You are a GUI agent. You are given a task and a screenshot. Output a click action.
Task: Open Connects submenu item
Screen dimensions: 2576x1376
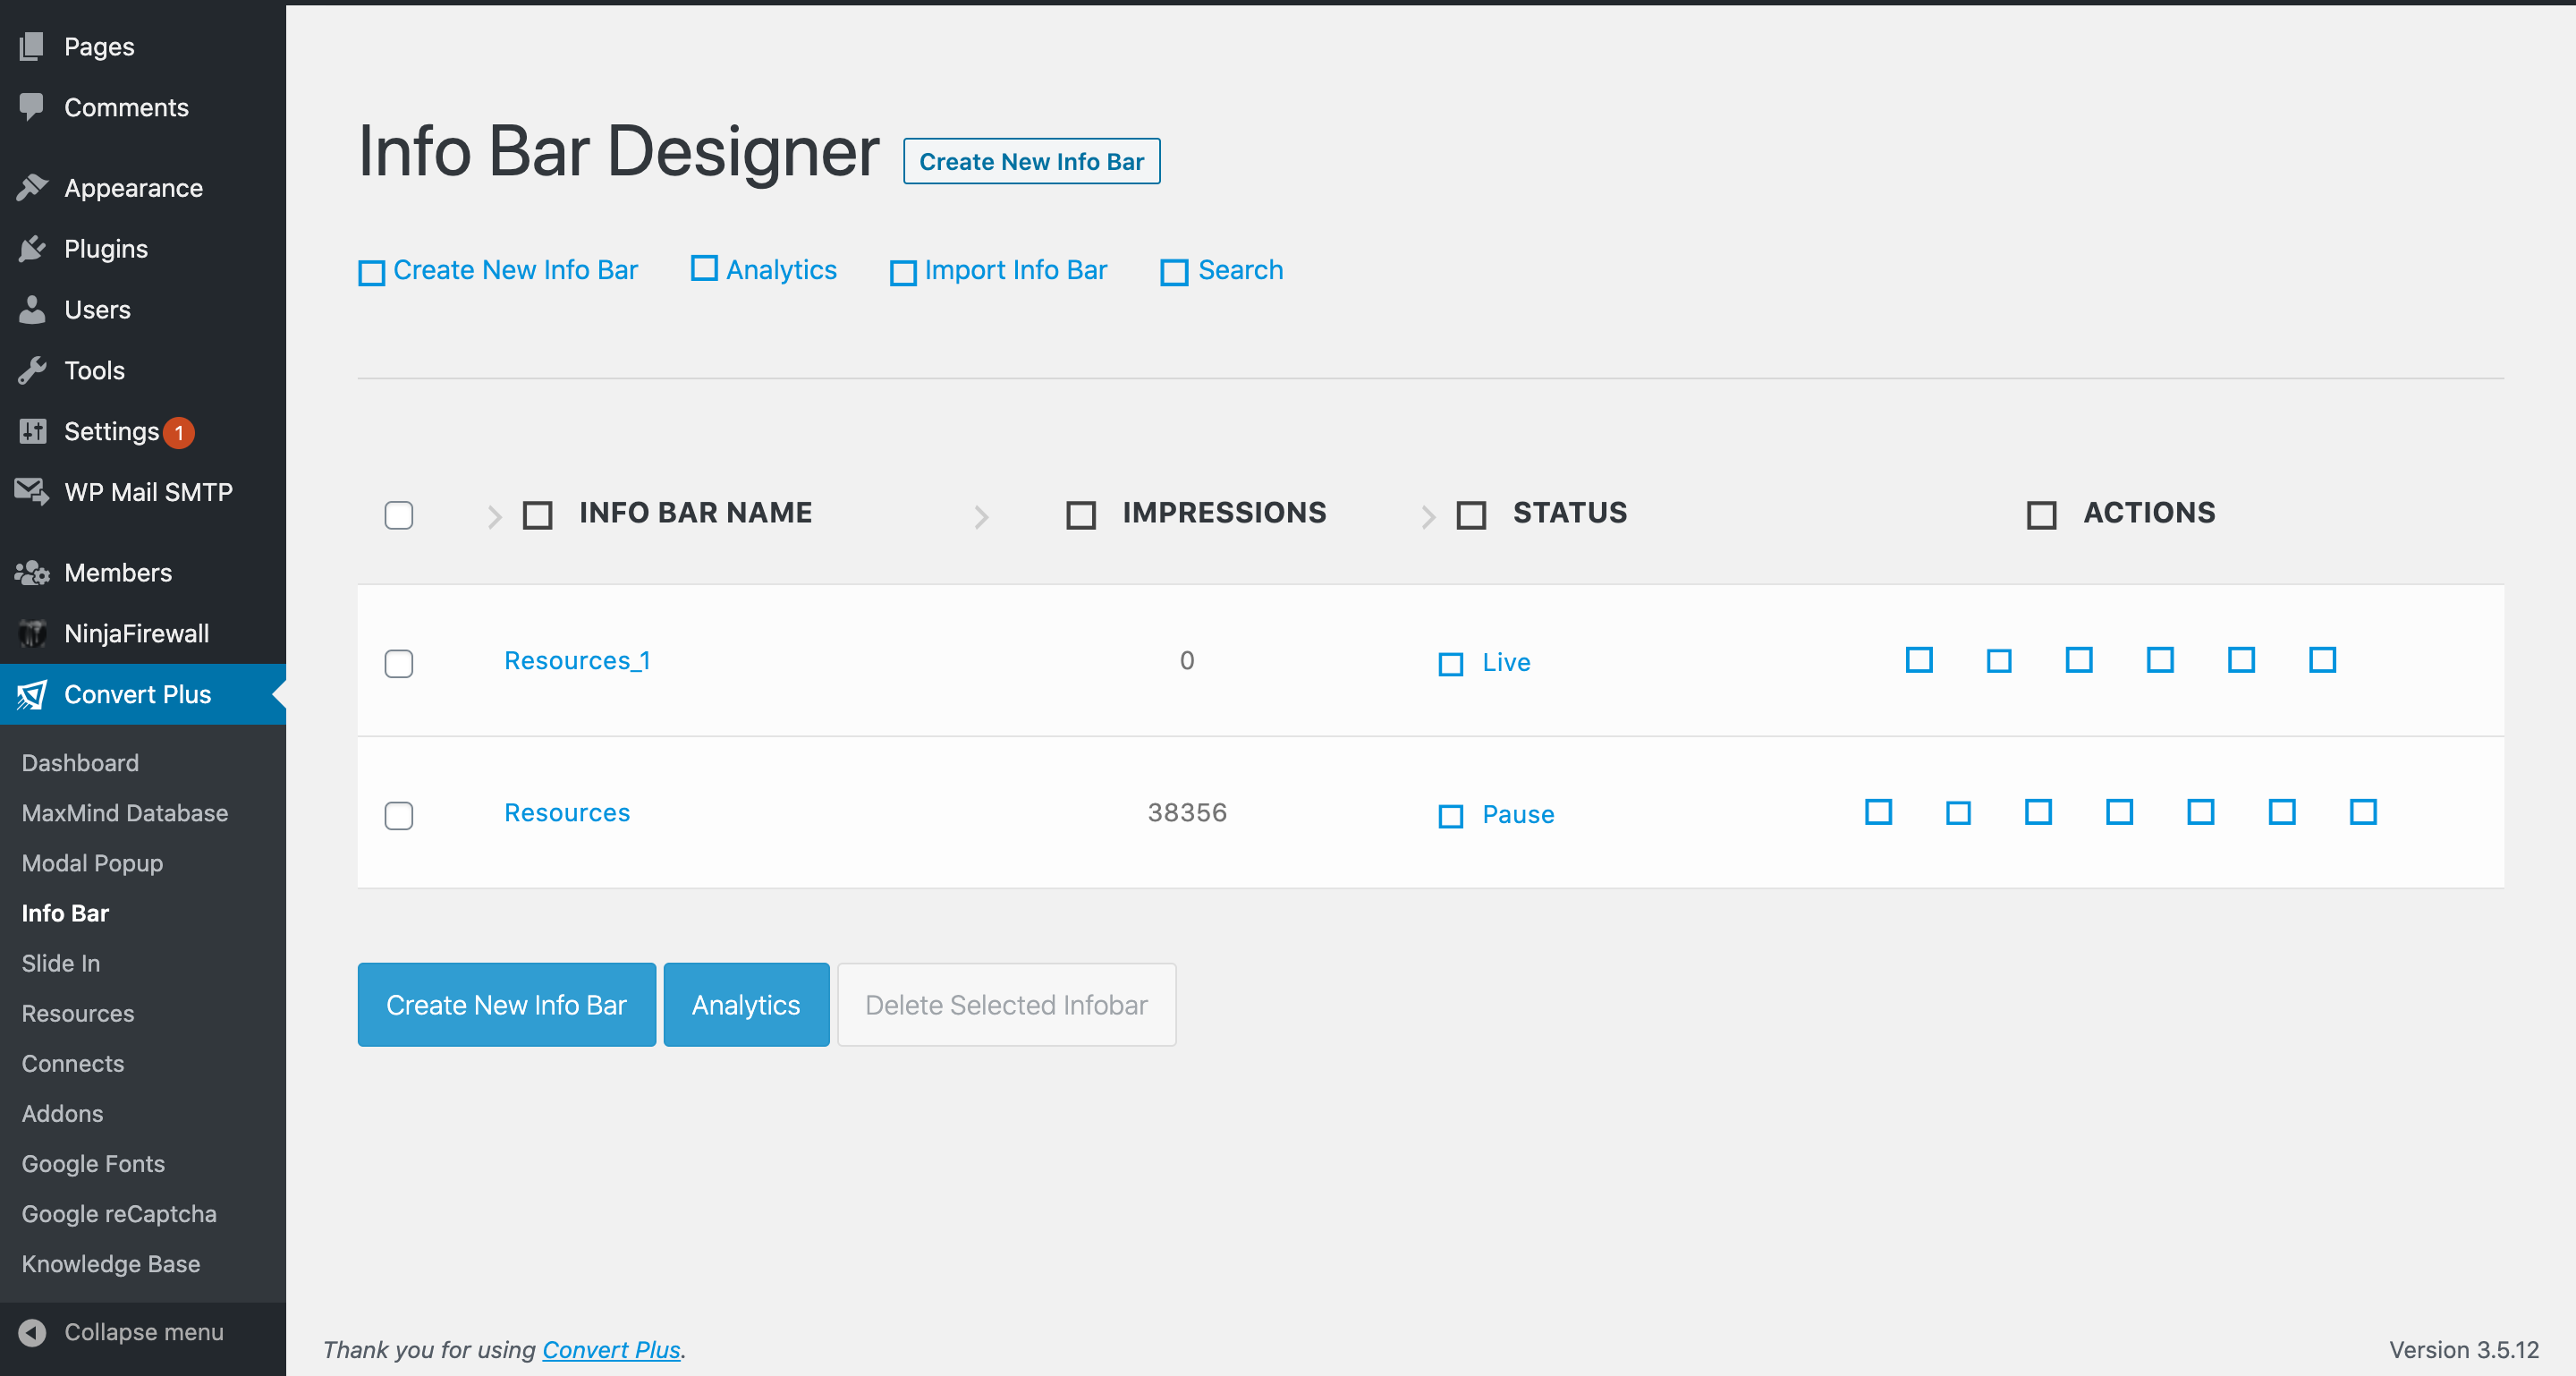click(73, 1063)
